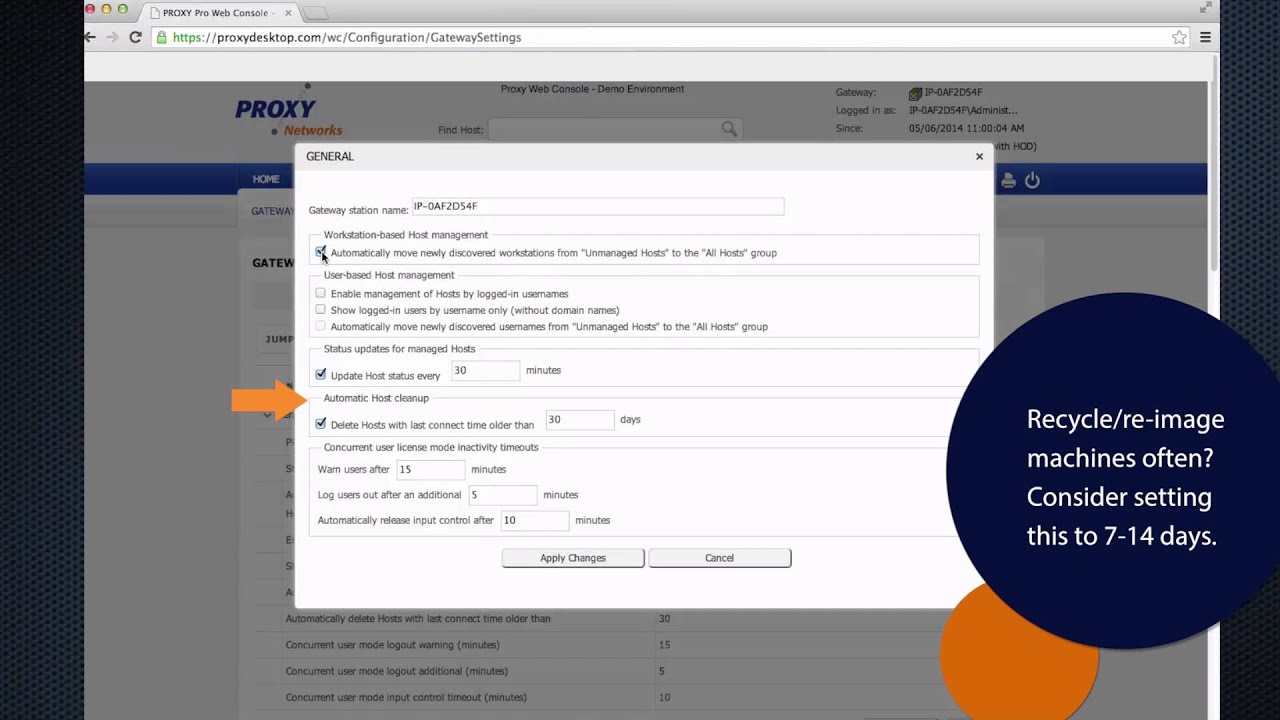Screen dimensions: 1280x720
Task: Click the Delete Hosts days field
Action: [x=580, y=420]
